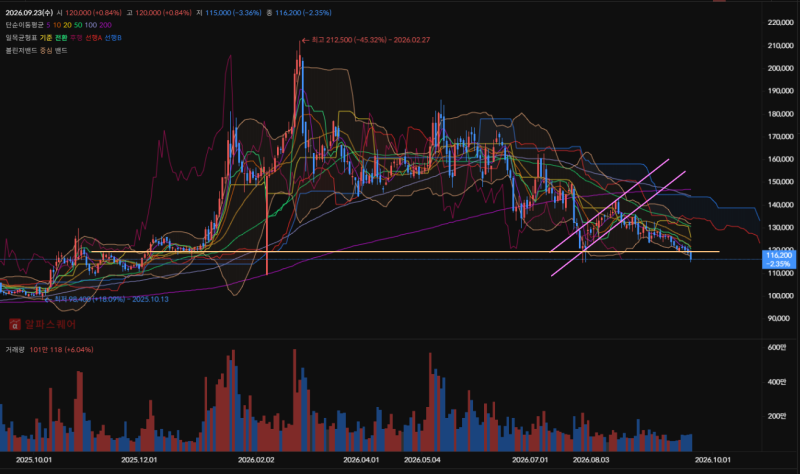
Task: Click 100,000 on the price axis
Action: pos(780,296)
